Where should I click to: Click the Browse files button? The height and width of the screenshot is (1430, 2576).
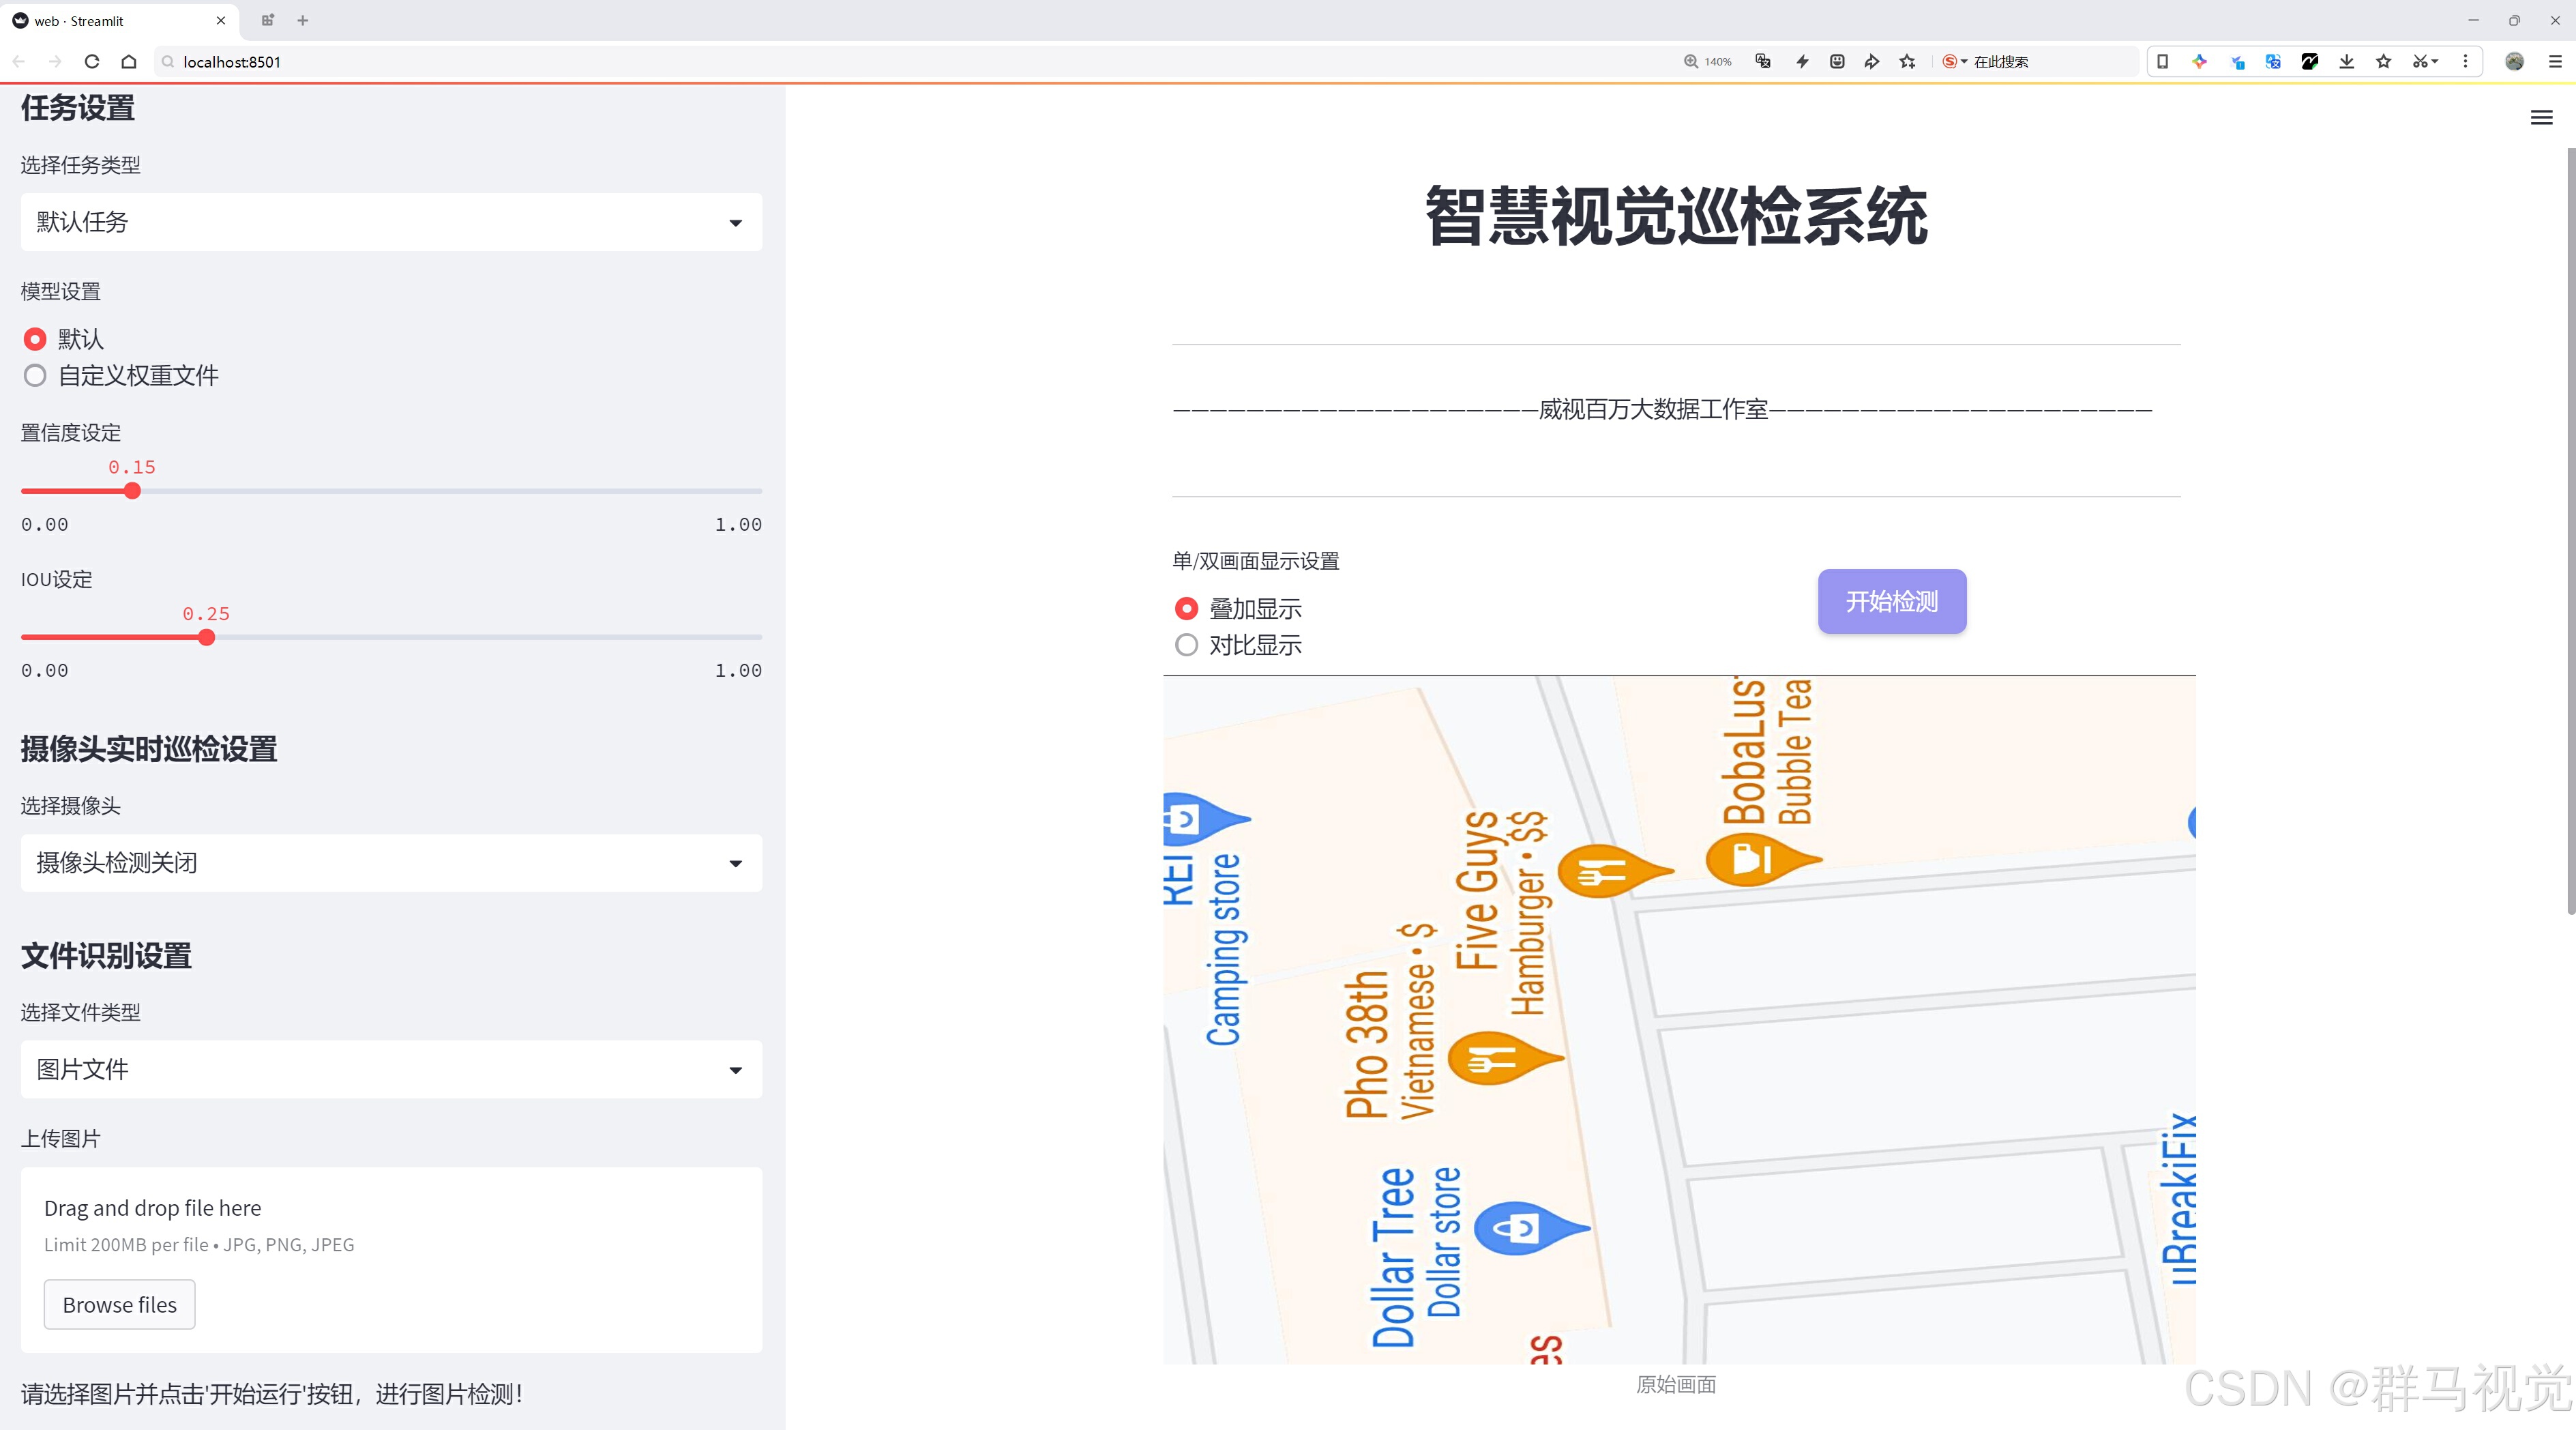pos(119,1305)
